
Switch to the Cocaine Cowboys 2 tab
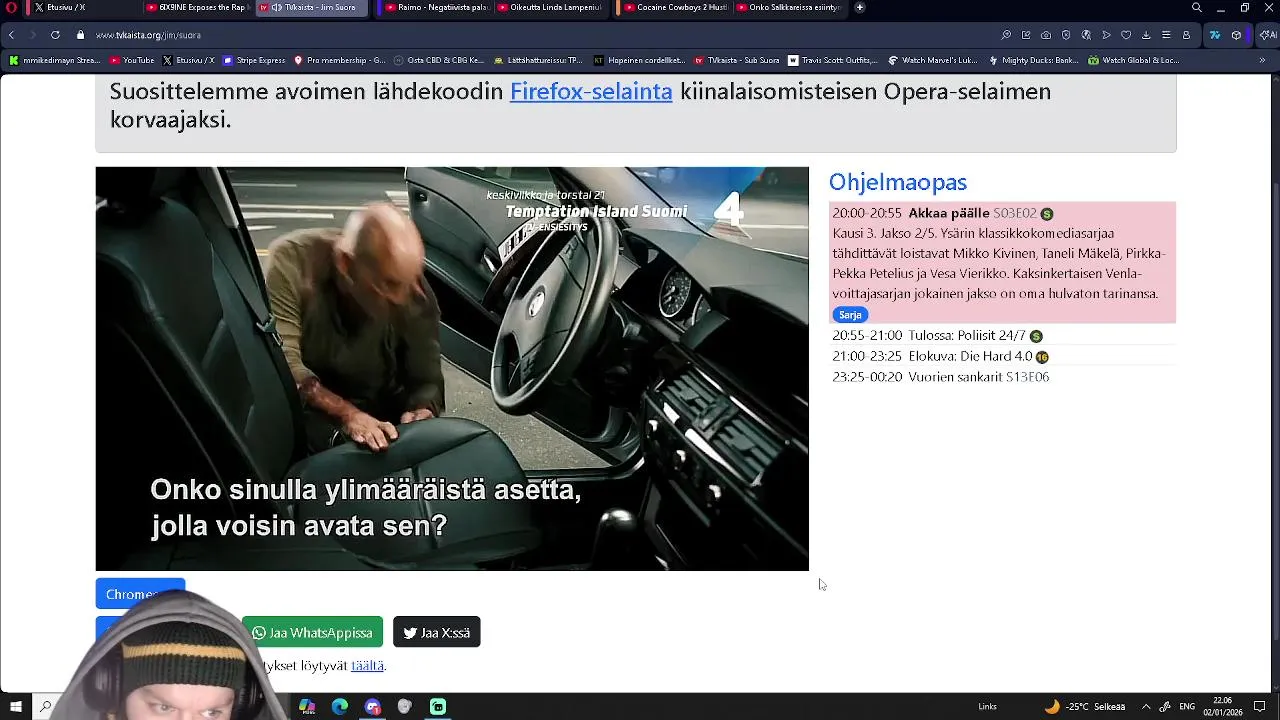point(674,7)
